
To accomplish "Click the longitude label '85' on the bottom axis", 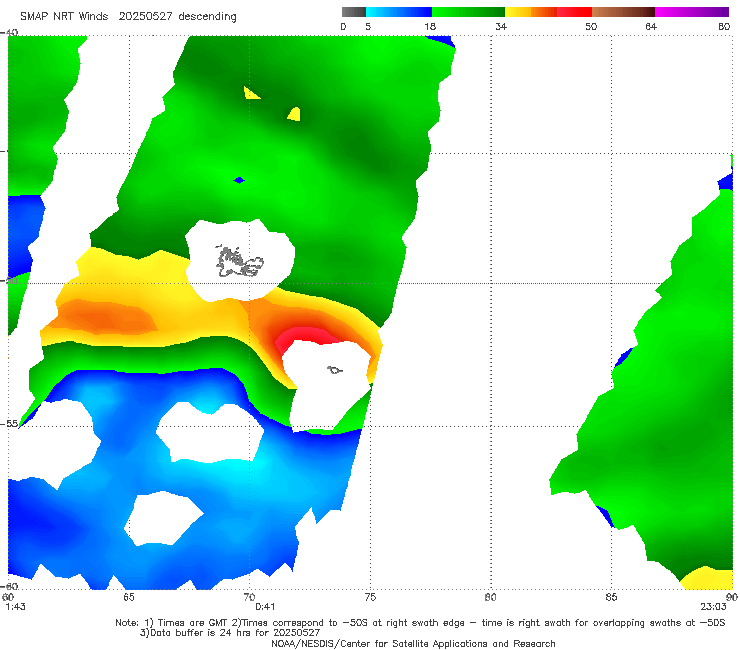I will pos(611,598).
